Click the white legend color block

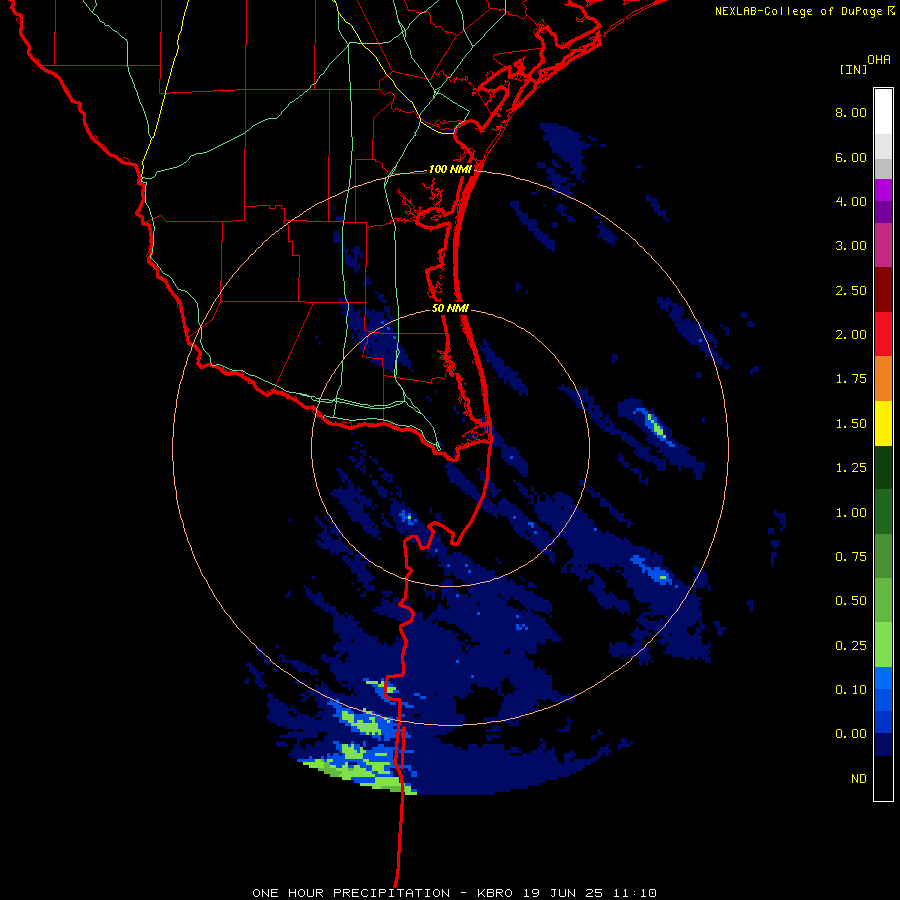883,112
